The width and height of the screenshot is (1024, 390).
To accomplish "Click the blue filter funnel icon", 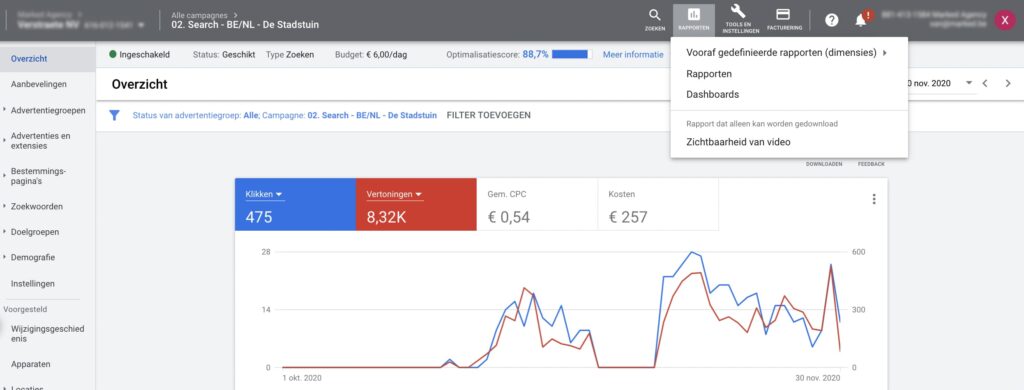I will pyautogui.click(x=114, y=115).
